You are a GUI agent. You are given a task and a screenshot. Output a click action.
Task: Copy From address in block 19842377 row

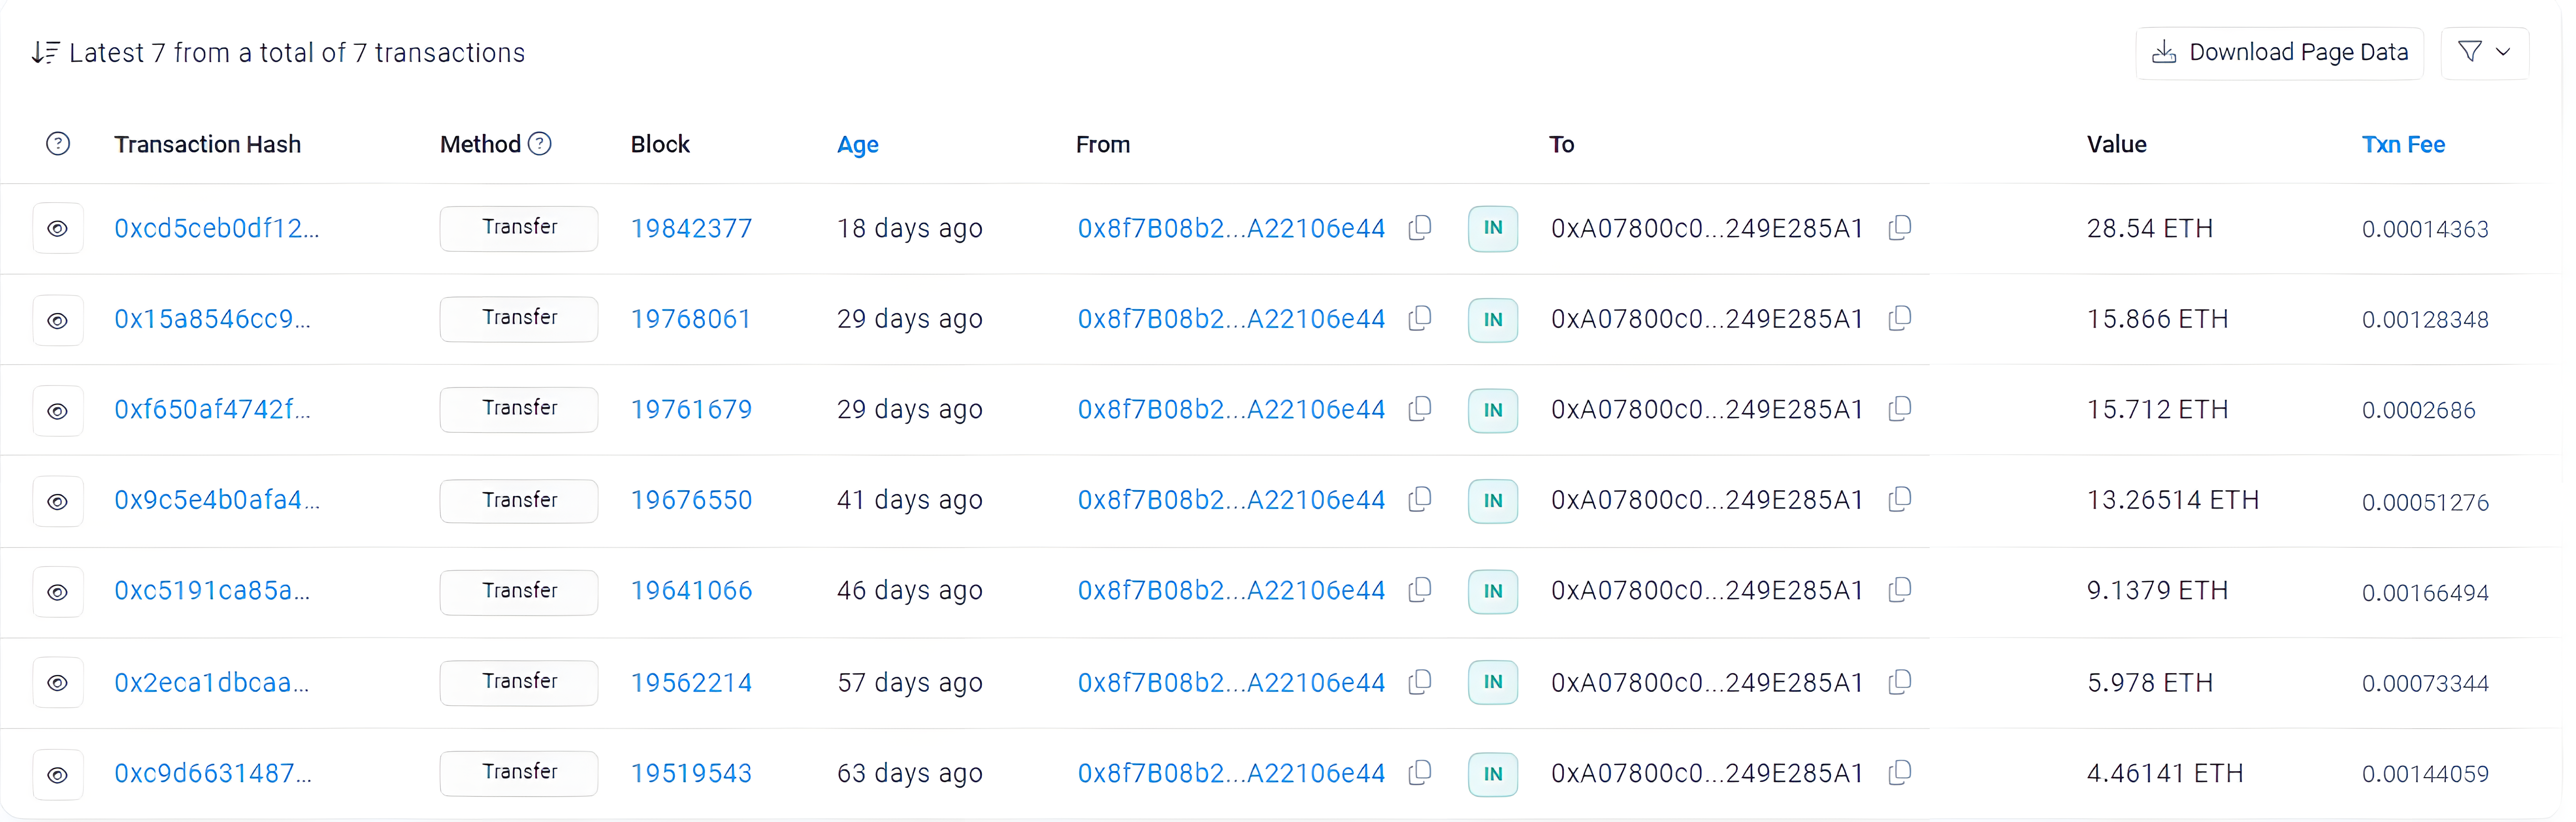click(x=1420, y=228)
